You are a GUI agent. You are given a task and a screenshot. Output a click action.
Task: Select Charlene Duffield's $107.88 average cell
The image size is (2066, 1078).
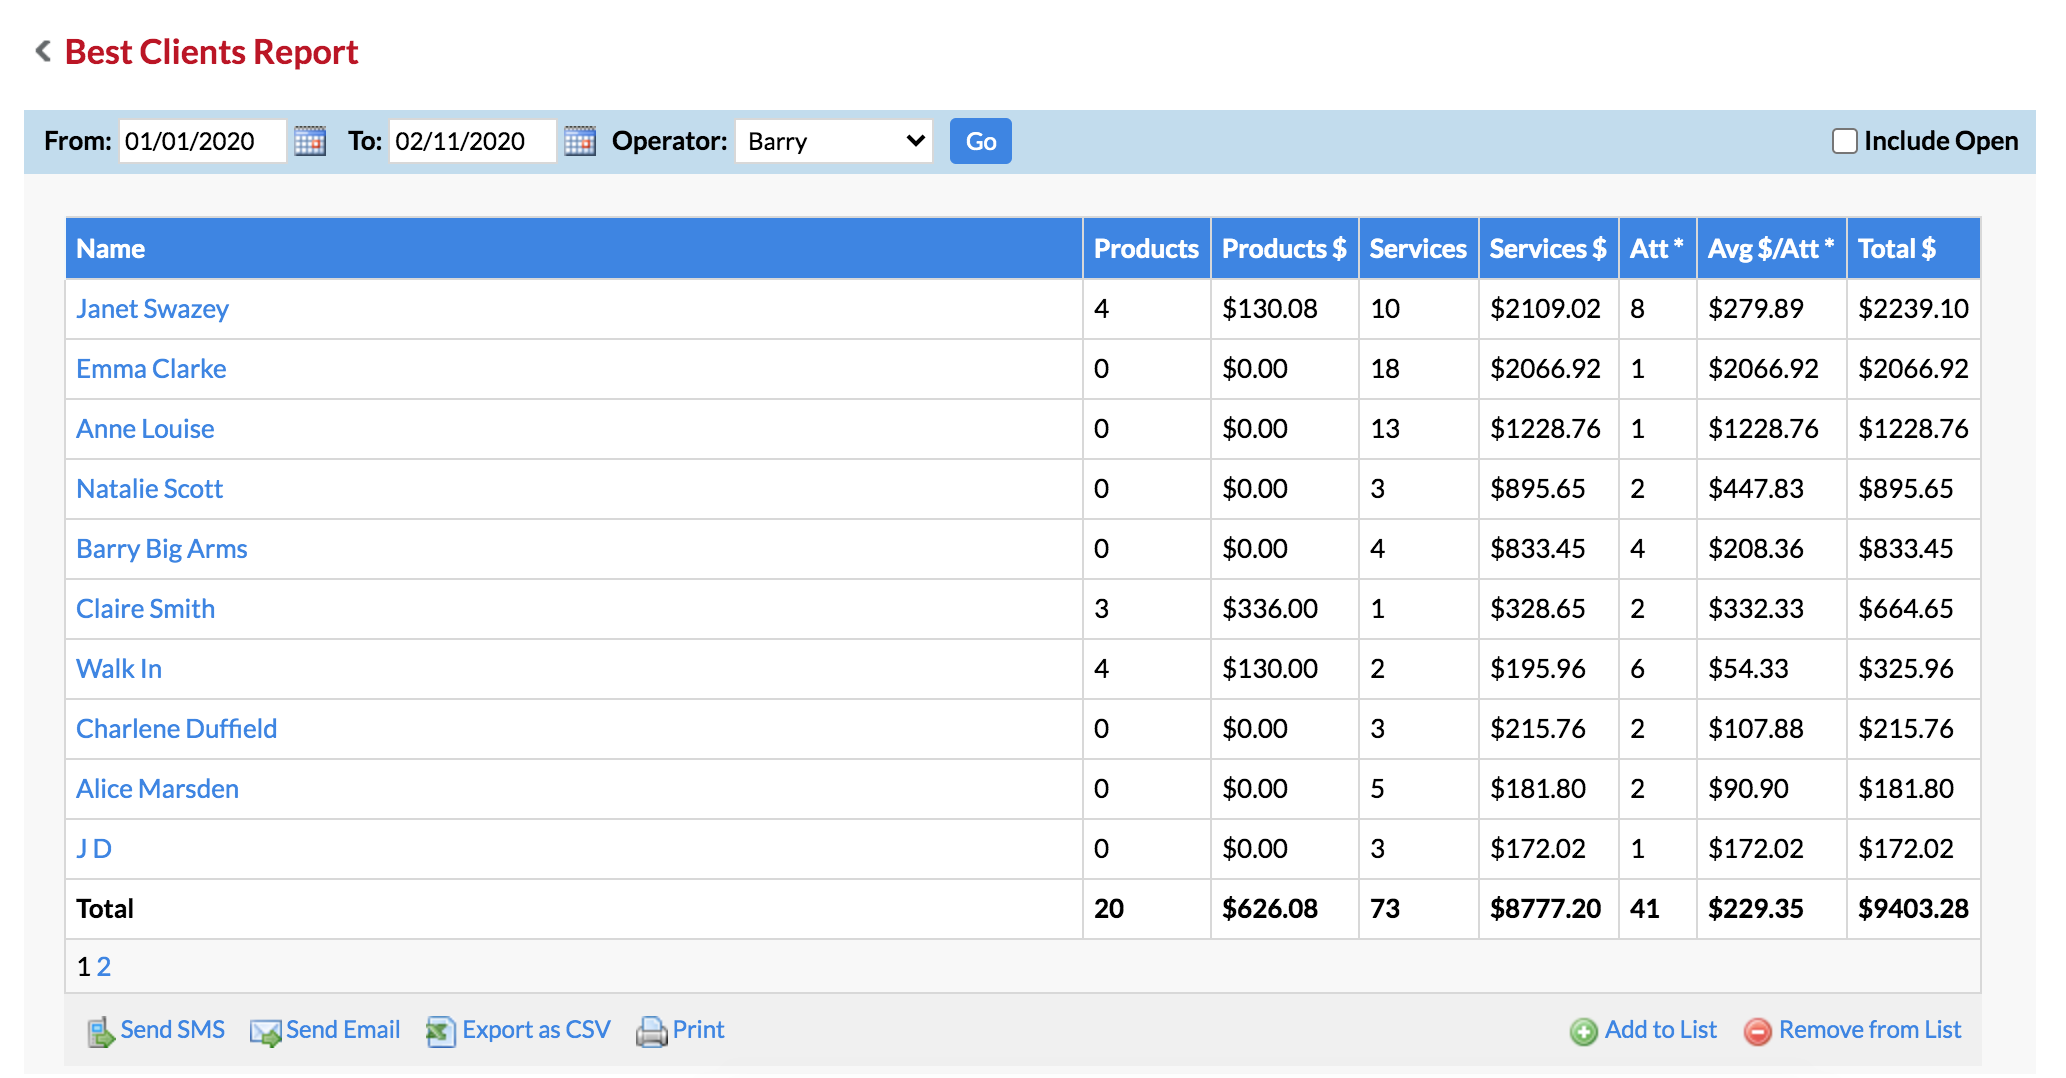coord(1771,729)
